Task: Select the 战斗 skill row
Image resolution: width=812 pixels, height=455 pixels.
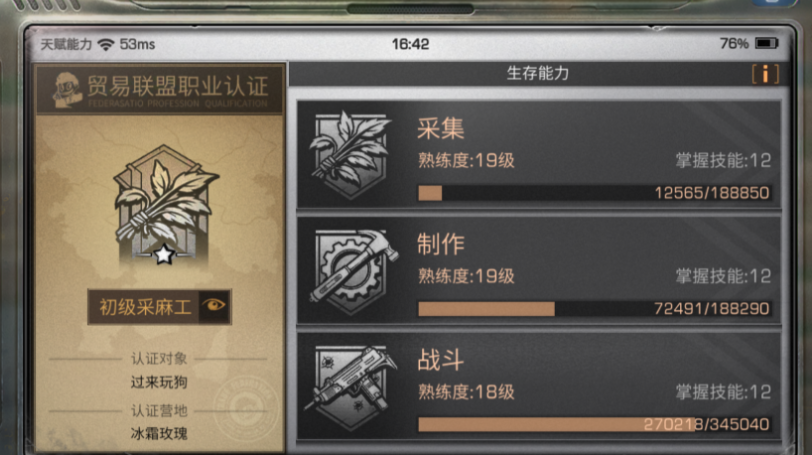Action: (539, 386)
